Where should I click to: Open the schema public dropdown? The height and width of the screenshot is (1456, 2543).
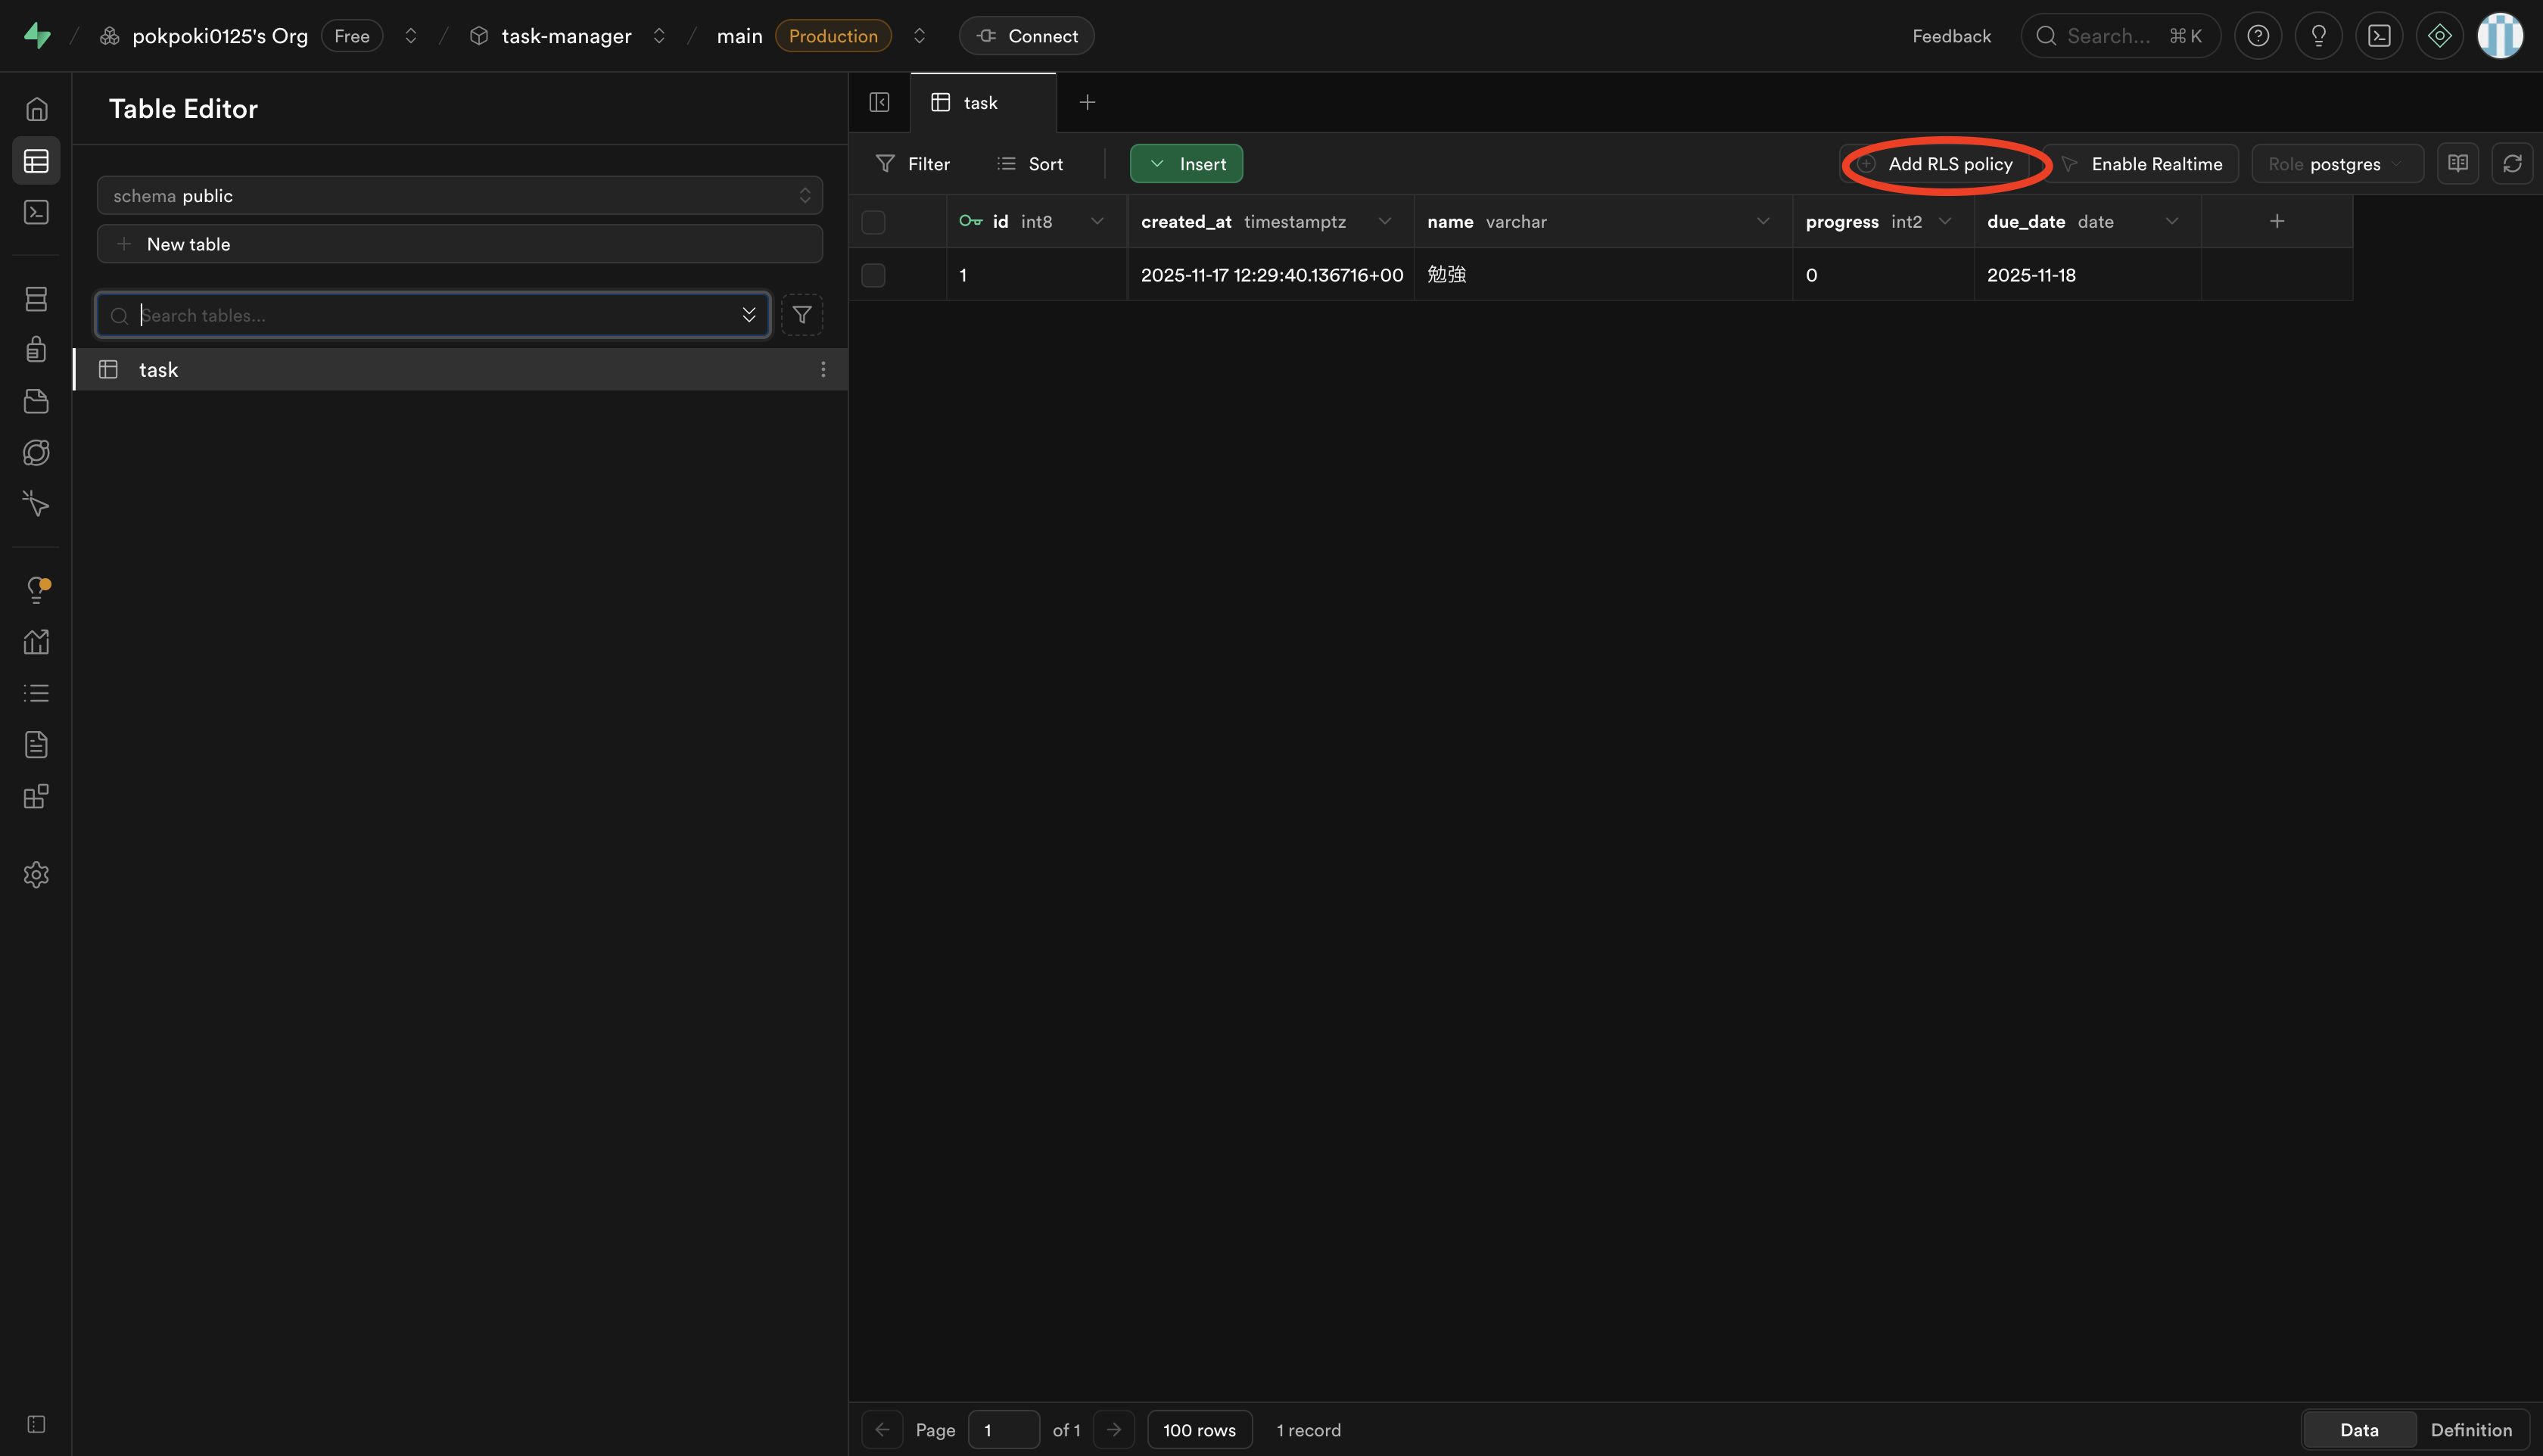click(x=459, y=196)
